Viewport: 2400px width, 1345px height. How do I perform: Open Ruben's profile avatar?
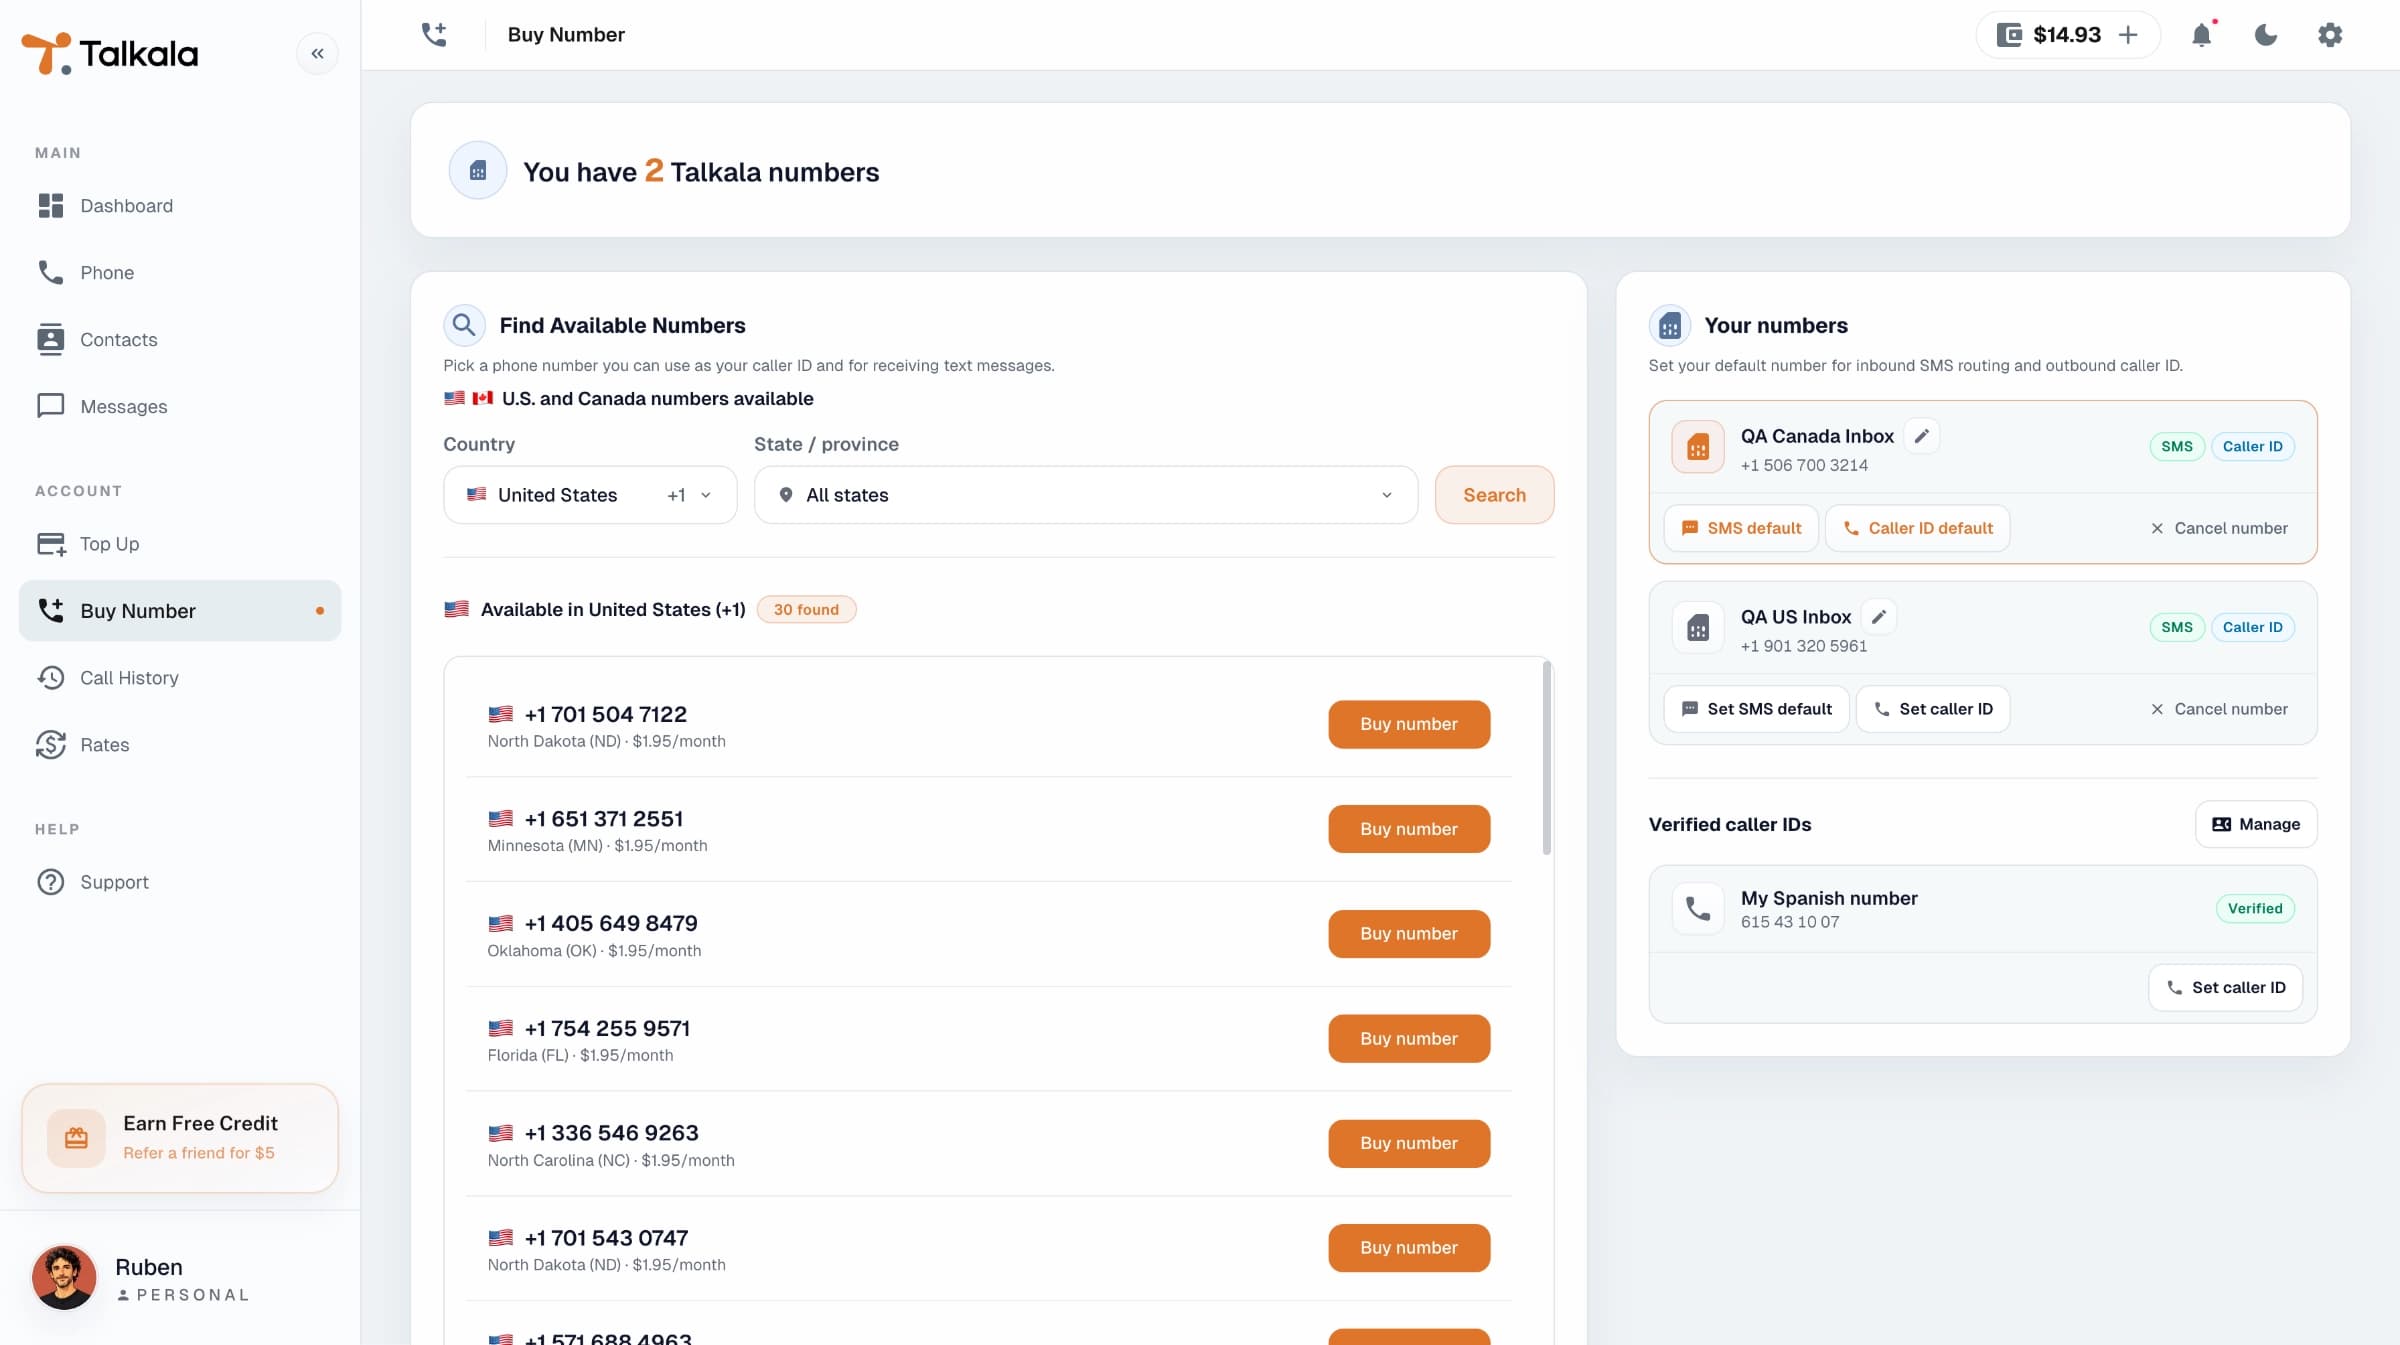(64, 1277)
